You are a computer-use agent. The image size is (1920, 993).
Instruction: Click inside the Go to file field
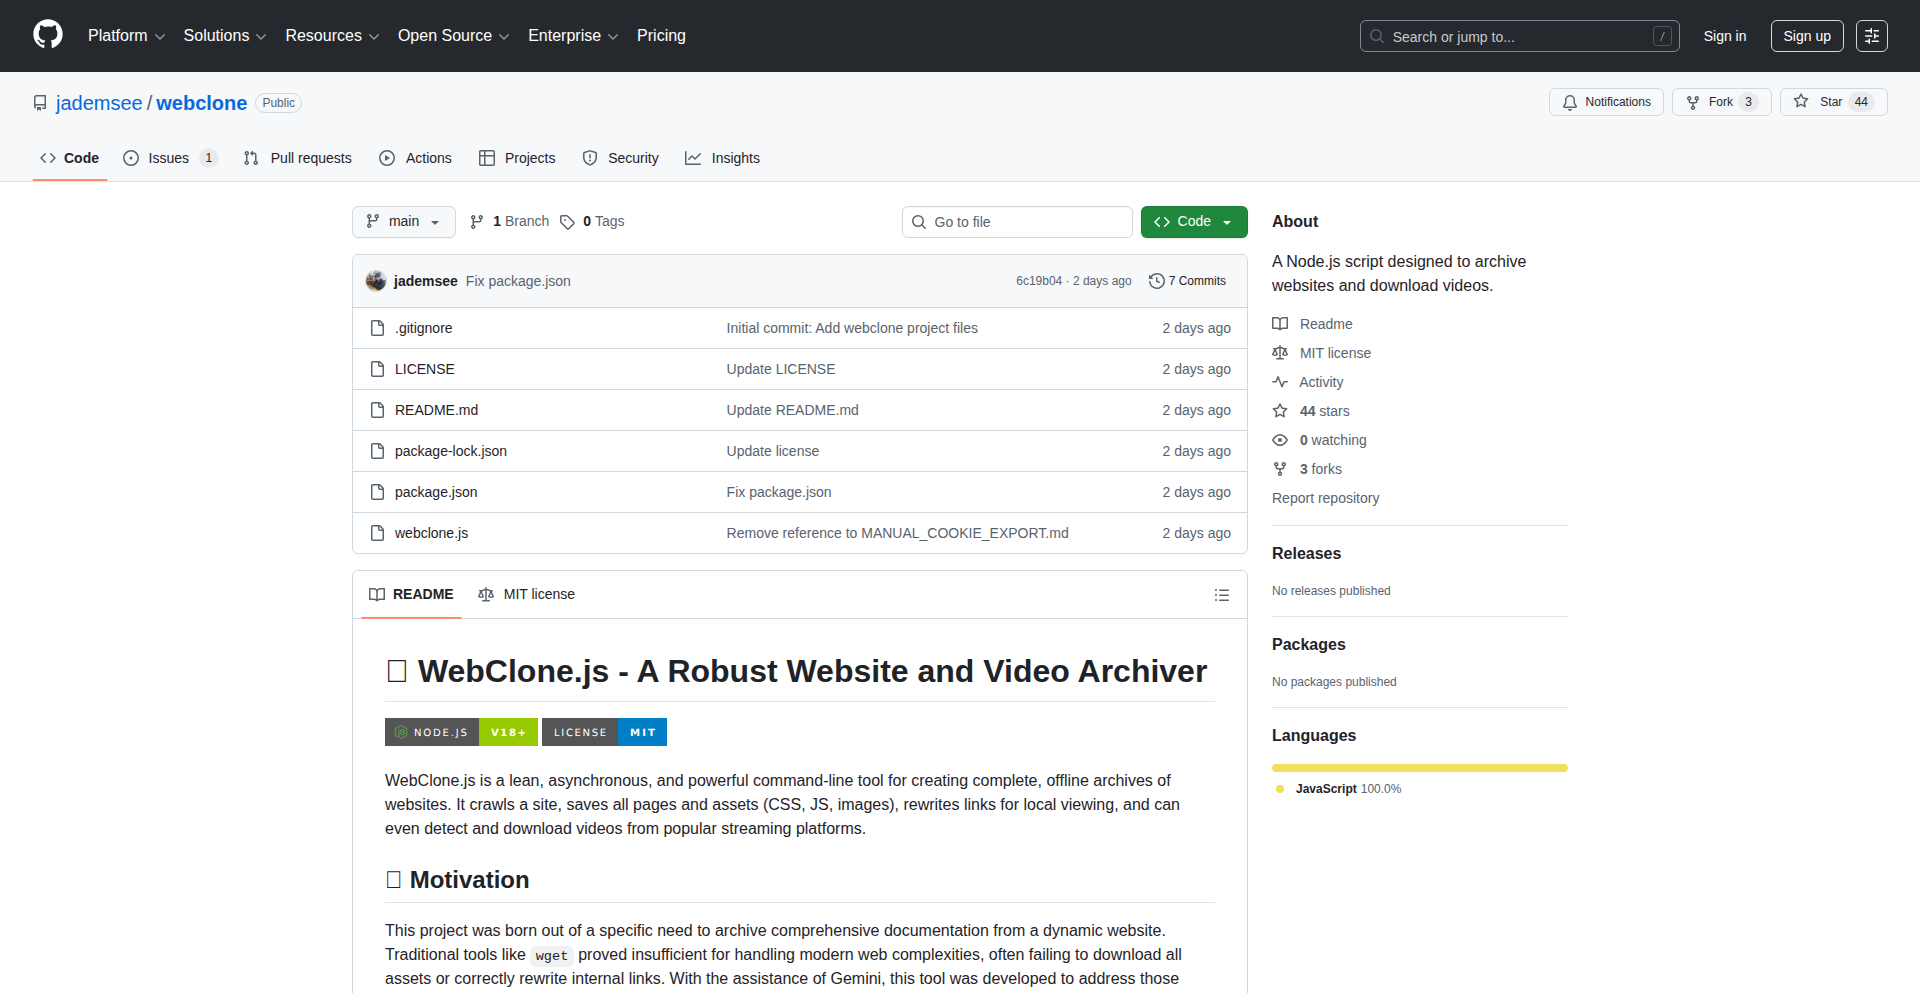pos(1017,221)
